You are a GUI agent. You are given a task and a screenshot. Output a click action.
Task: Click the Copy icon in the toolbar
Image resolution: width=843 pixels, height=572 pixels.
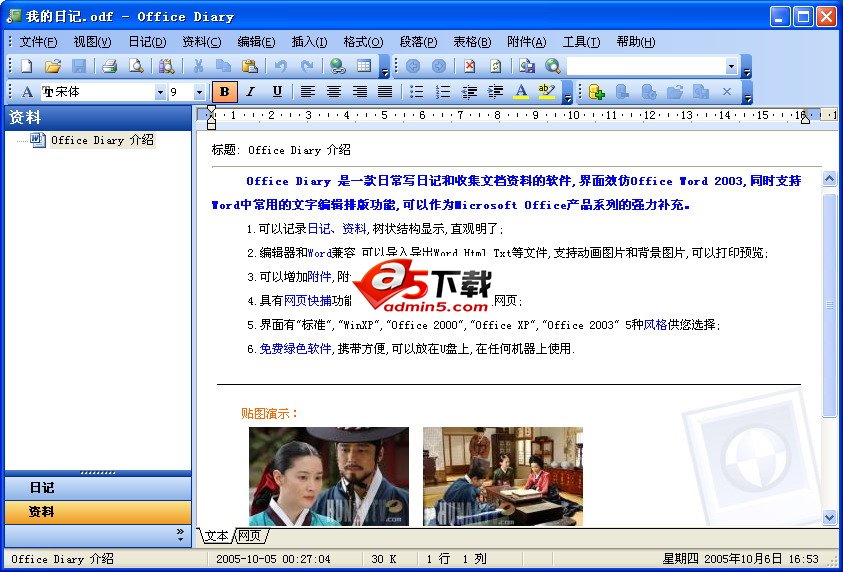pos(223,66)
